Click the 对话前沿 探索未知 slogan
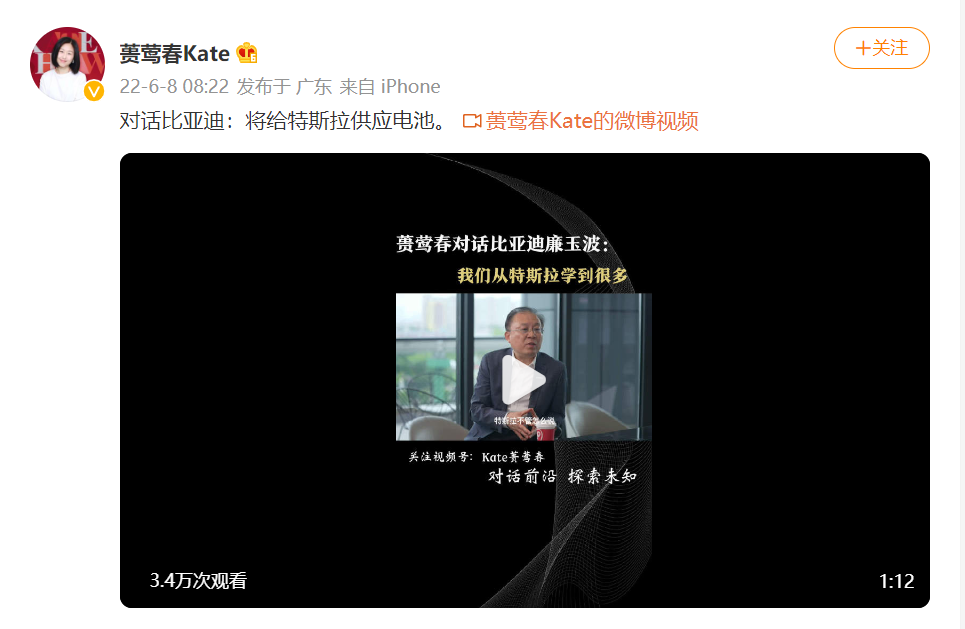 pyautogui.click(x=562, y=476)
